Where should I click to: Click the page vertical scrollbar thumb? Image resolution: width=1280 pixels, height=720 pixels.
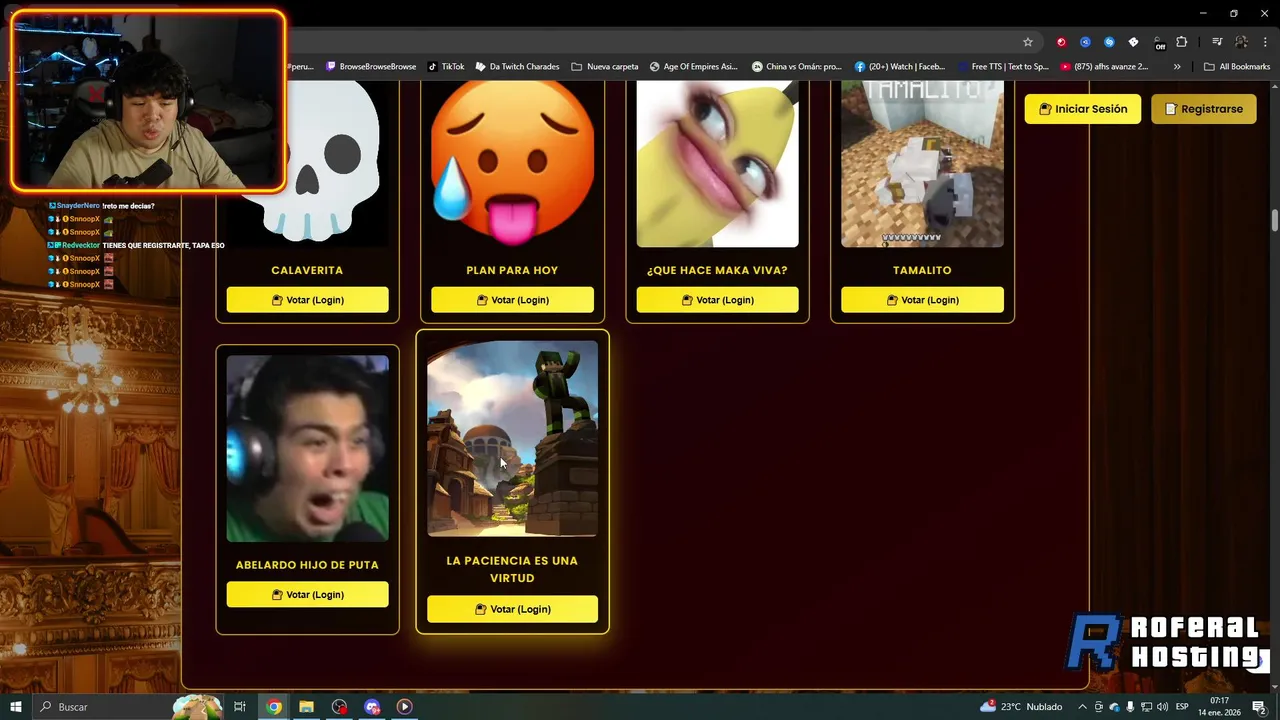(x=1274, y=221)
